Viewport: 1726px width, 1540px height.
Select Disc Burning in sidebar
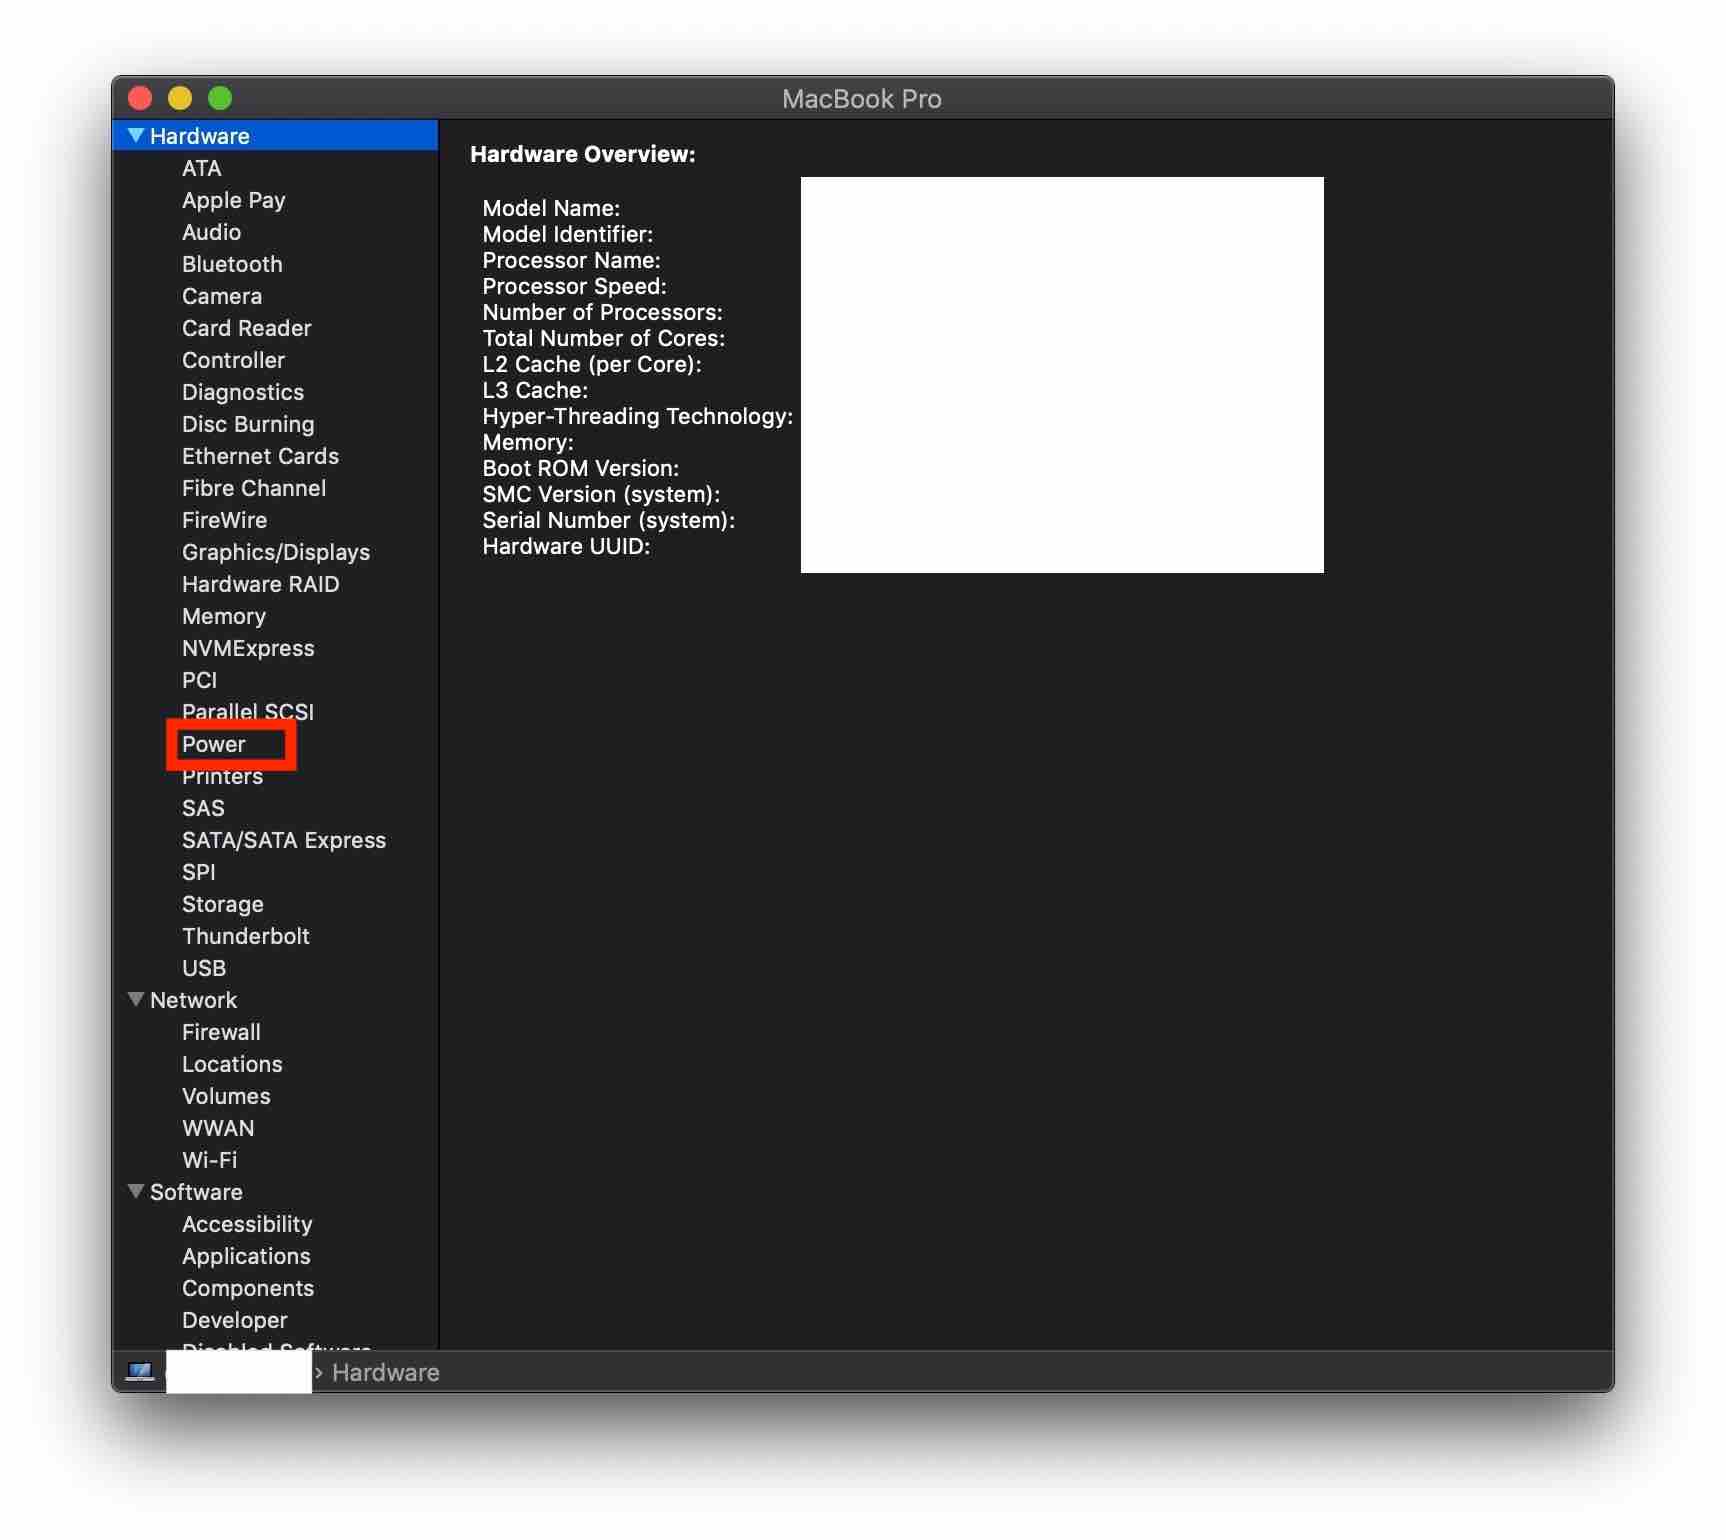pos(248,424)
